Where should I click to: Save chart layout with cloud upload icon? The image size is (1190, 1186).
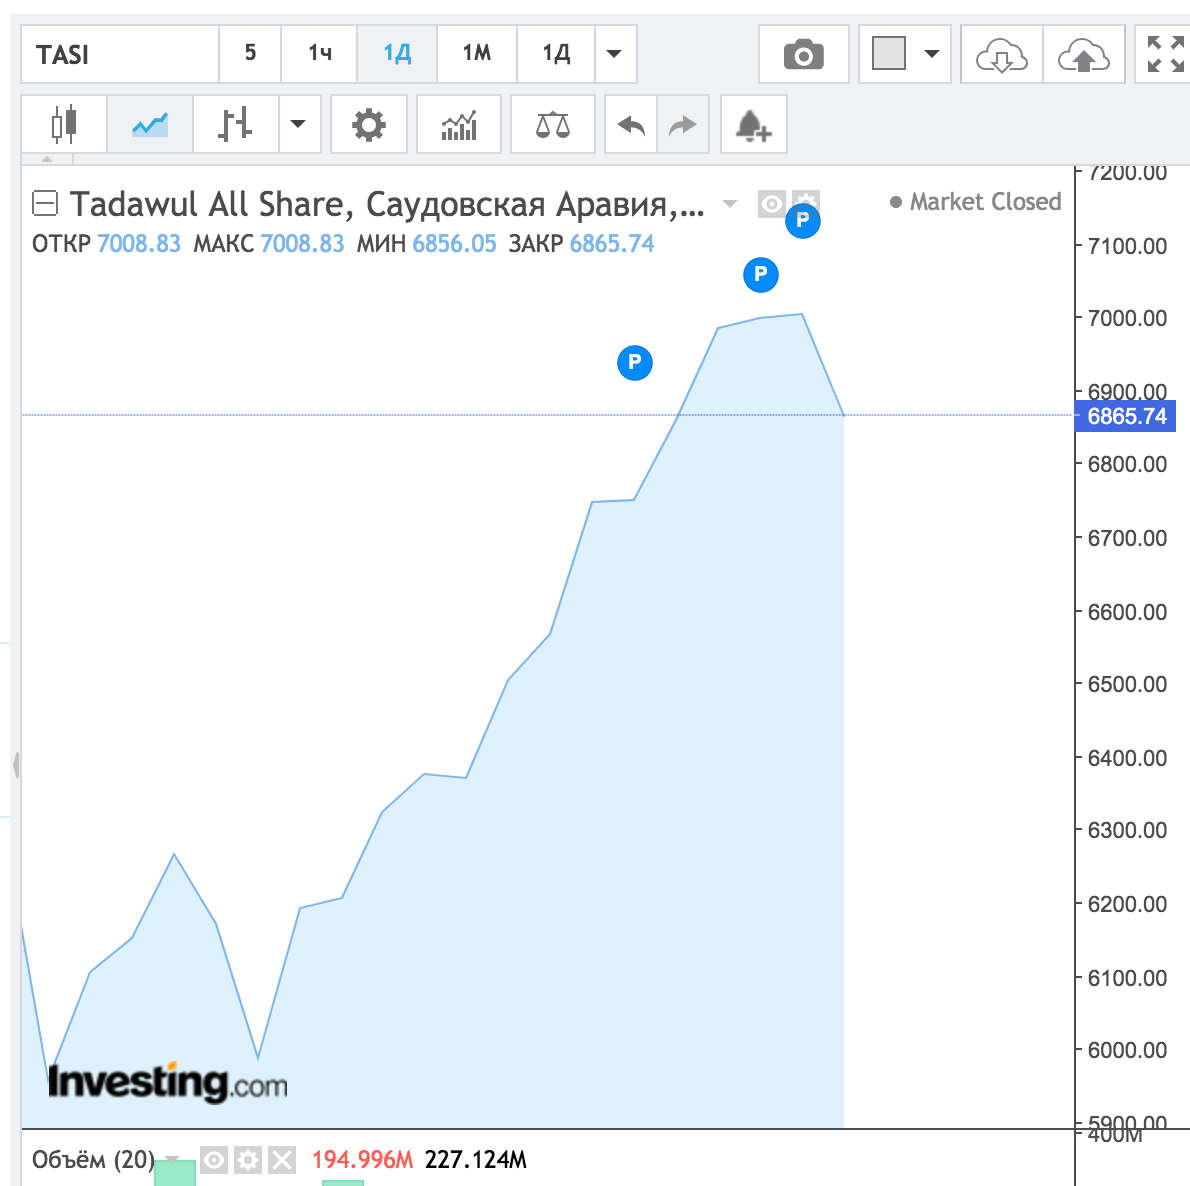coord(1084,55)
